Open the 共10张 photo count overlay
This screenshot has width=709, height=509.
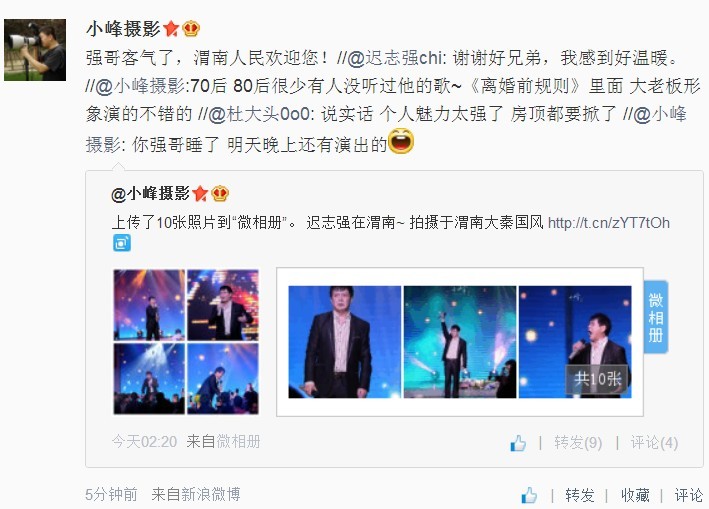pos(597,379)
